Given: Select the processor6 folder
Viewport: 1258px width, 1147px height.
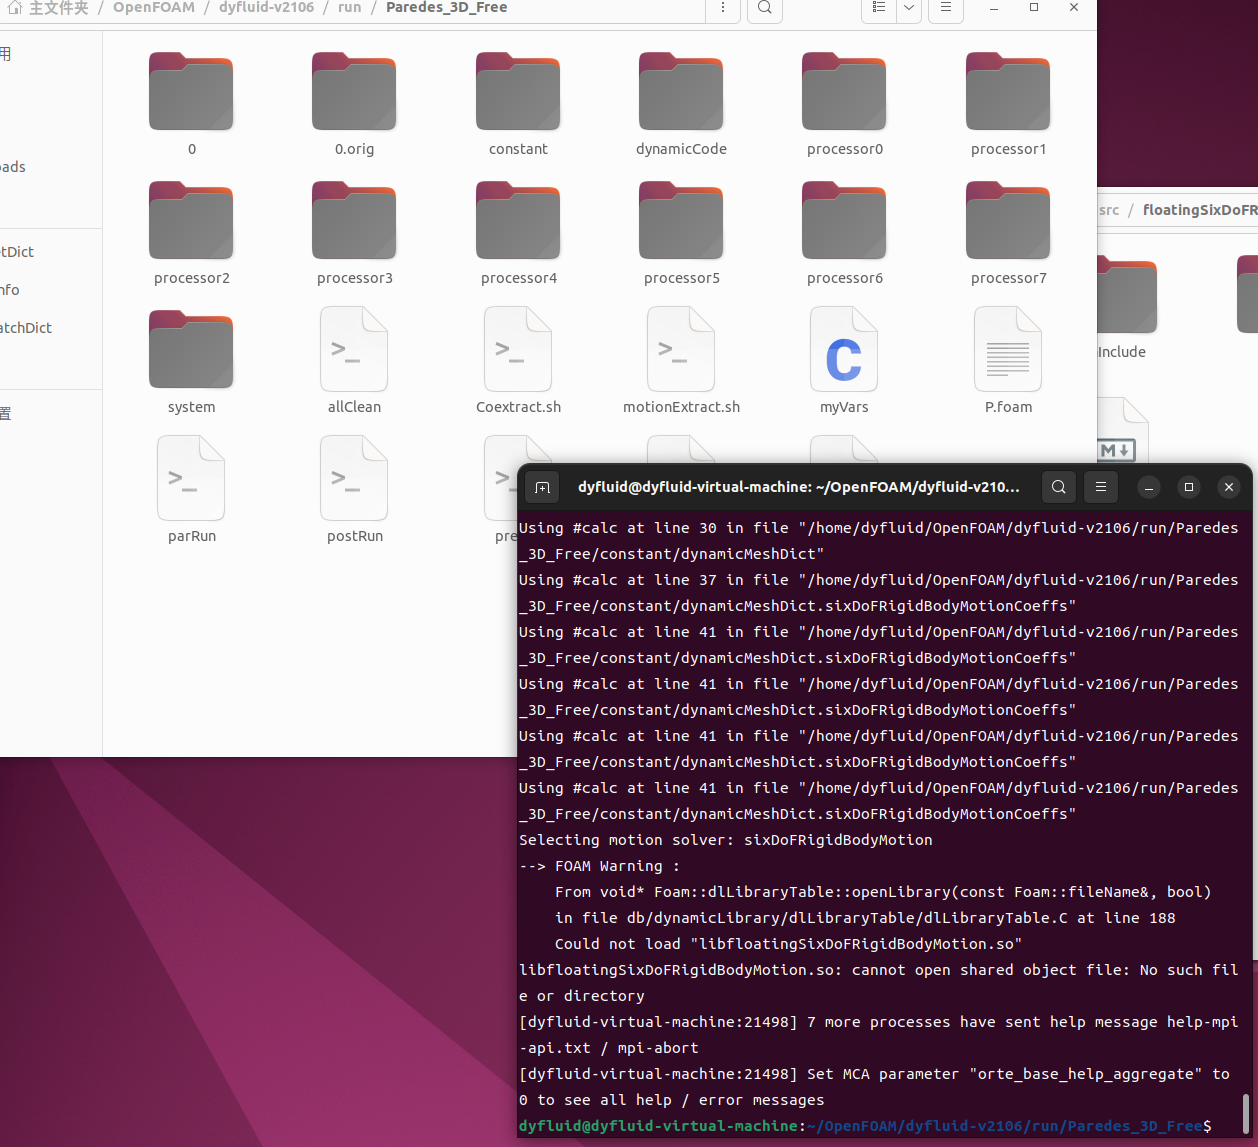Looking at the screenshot, I should [844, 221].
